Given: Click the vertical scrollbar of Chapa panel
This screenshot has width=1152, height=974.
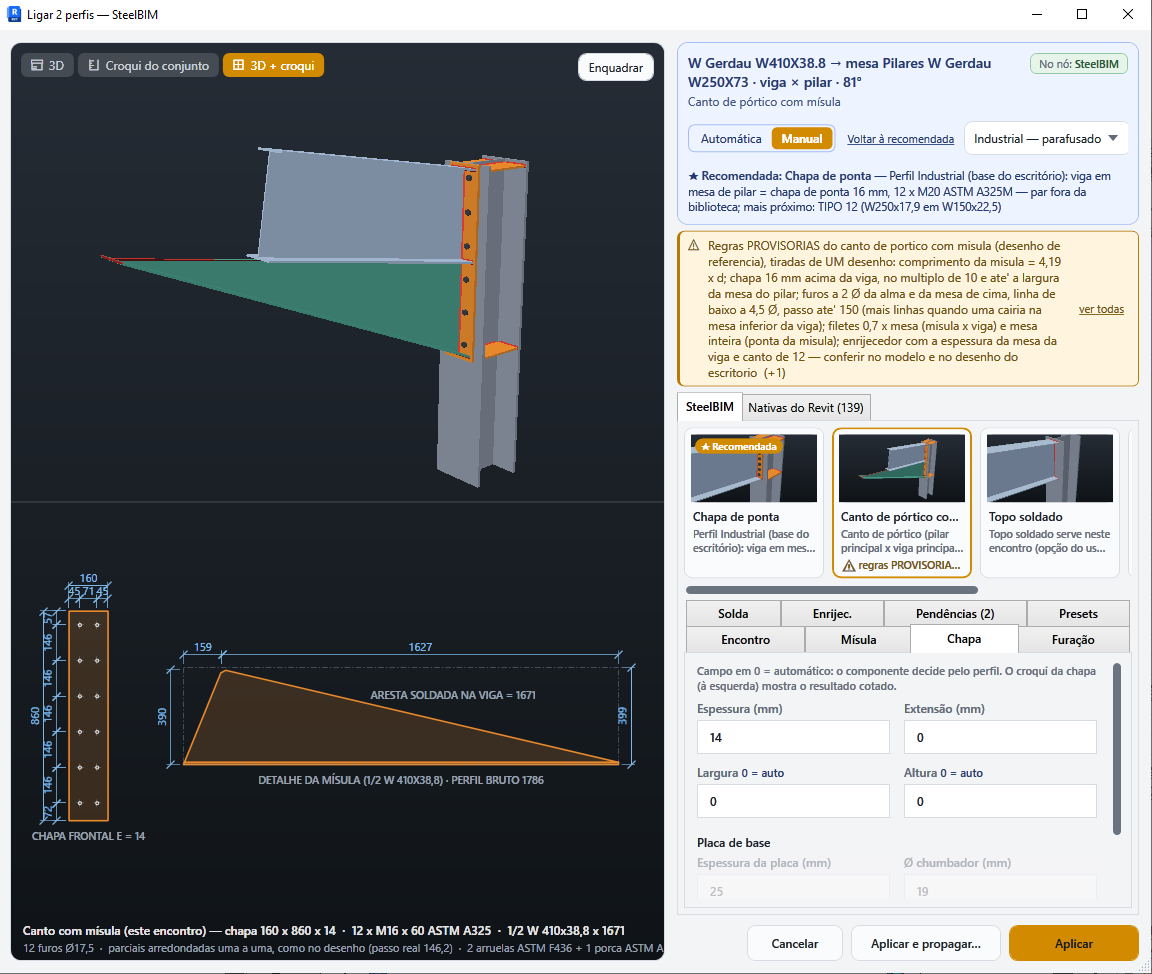Looking at the screenshot, I should 1117,749.
